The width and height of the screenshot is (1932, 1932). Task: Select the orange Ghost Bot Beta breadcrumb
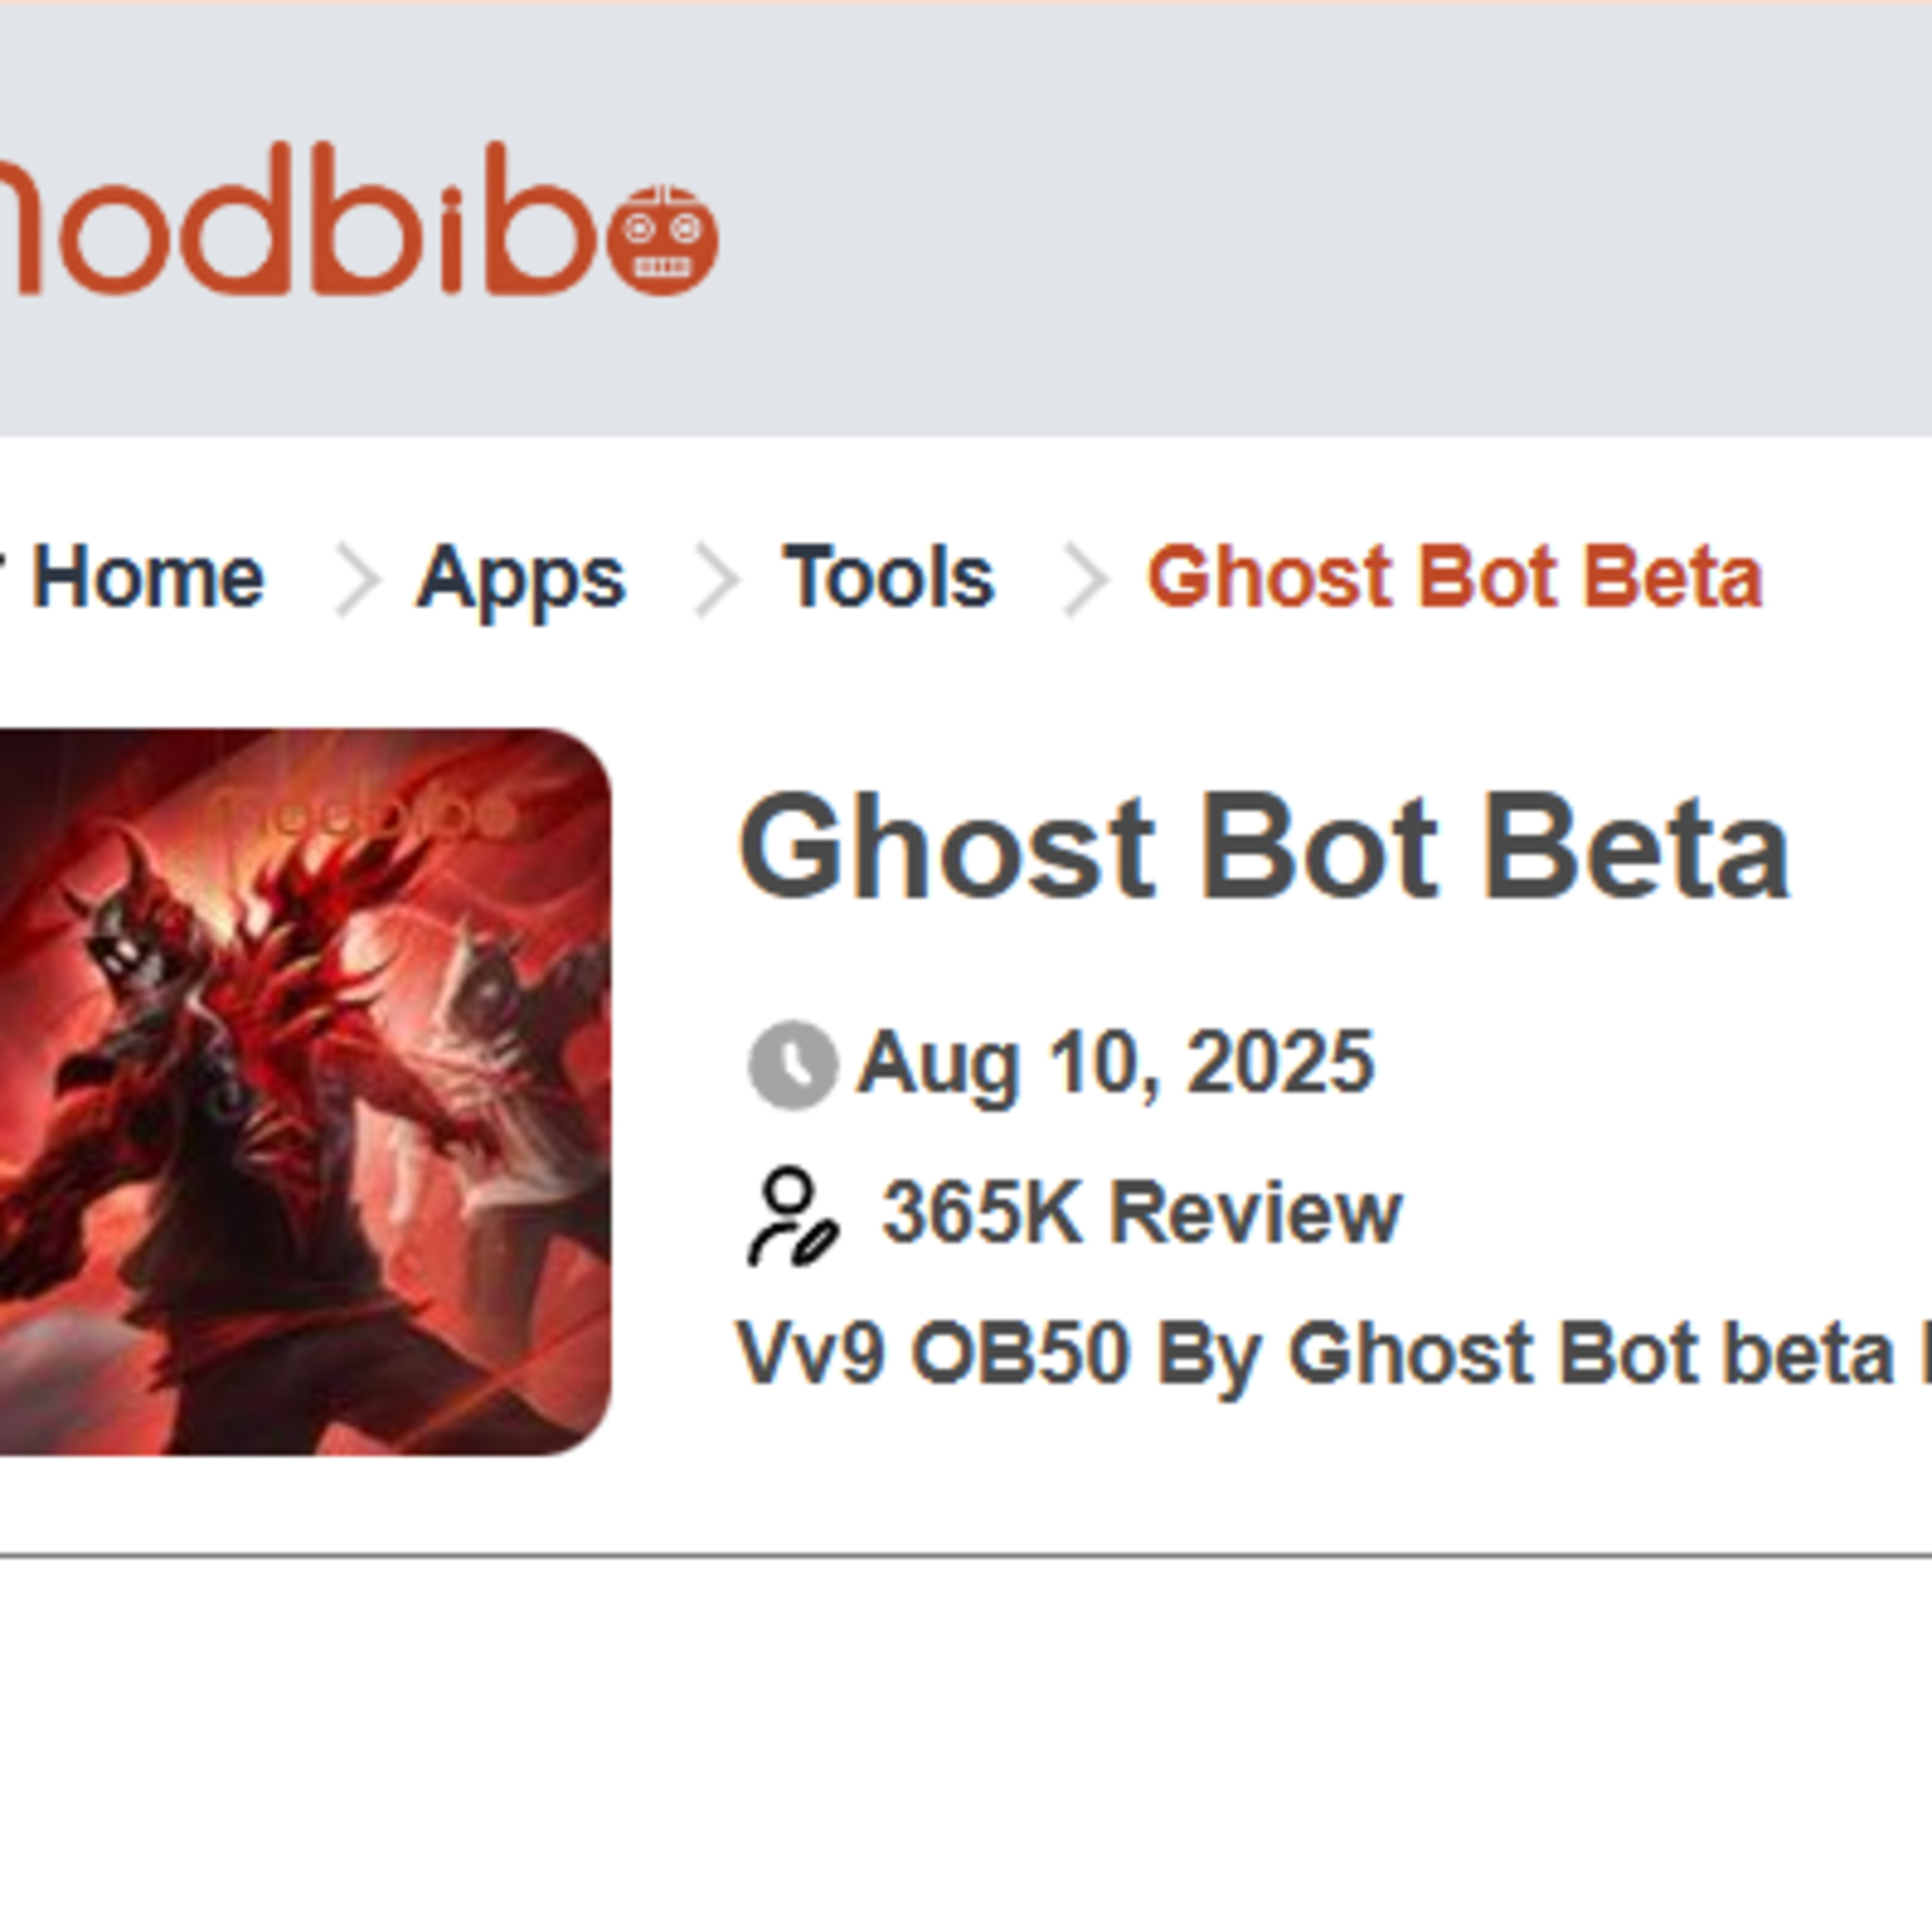tap(1455, 578)
